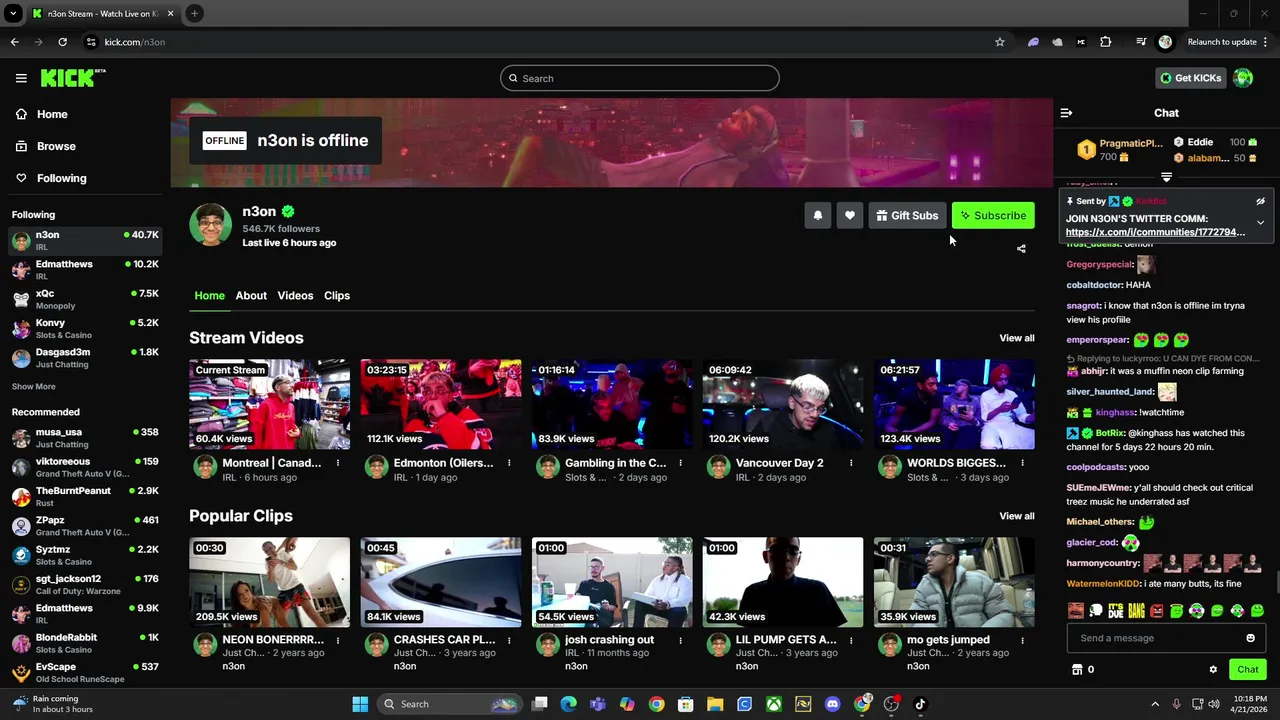The image size is (1280, 720).
Task: Open TikTok app from taskbar
Action: (920, 704)
